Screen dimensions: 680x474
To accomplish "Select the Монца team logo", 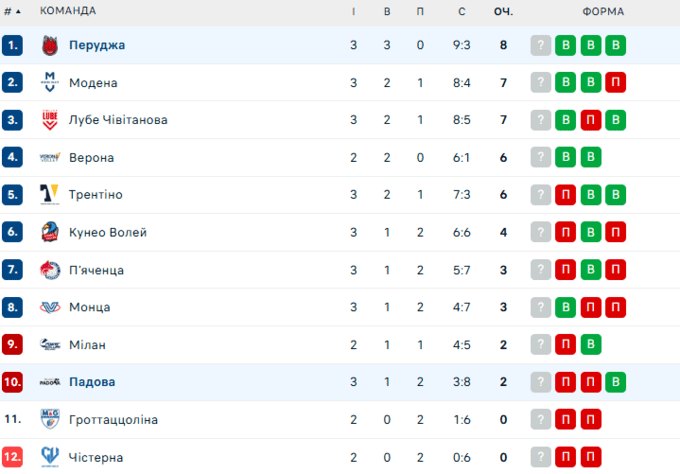I will [x=50, y=307].
